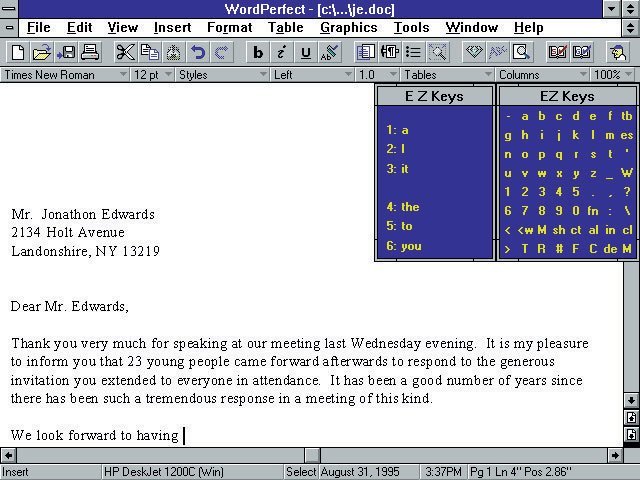640x480 pixels.
Task: Open the Tools menu
Action: (x=411, y=27)
